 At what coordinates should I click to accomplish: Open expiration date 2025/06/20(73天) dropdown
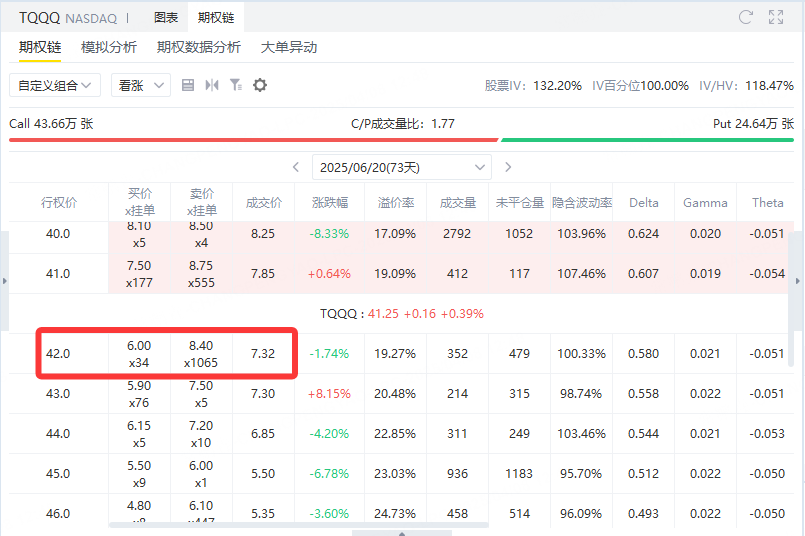pos(402,167)
